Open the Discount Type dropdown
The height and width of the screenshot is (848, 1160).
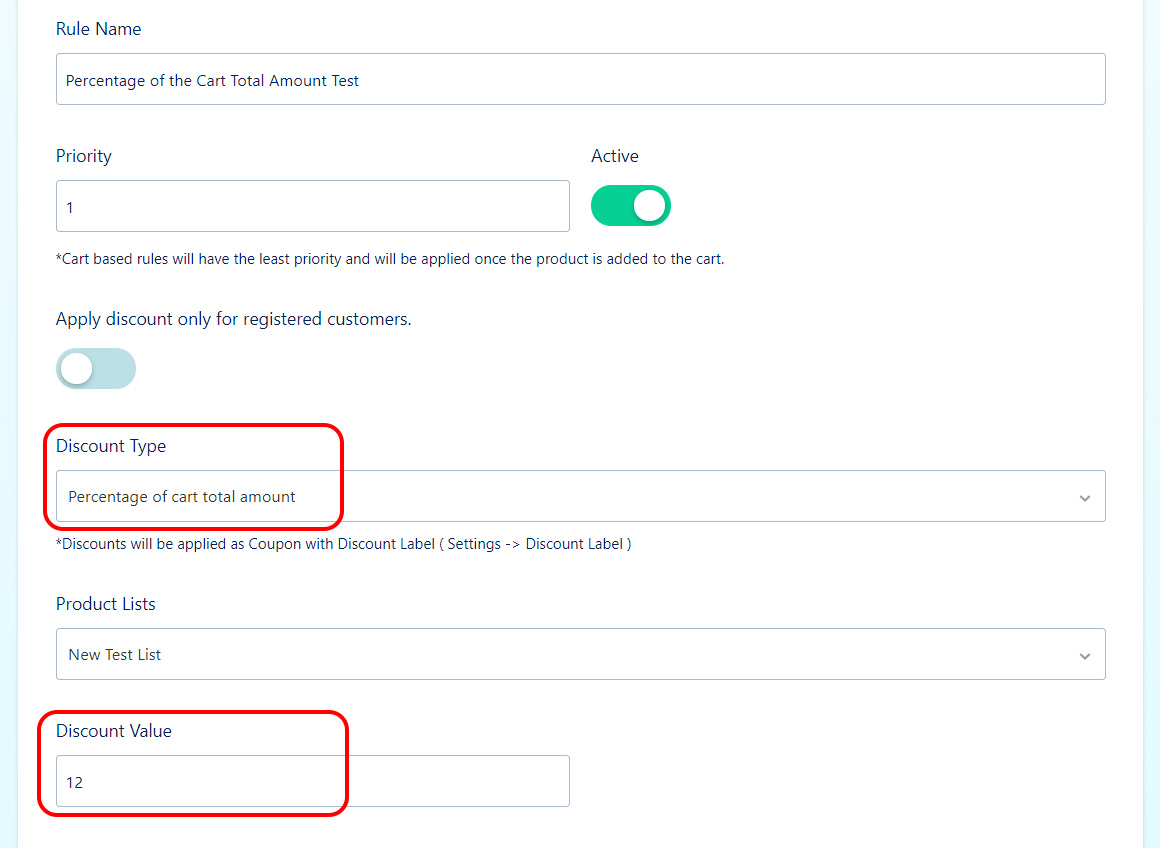tap(581, 497)
